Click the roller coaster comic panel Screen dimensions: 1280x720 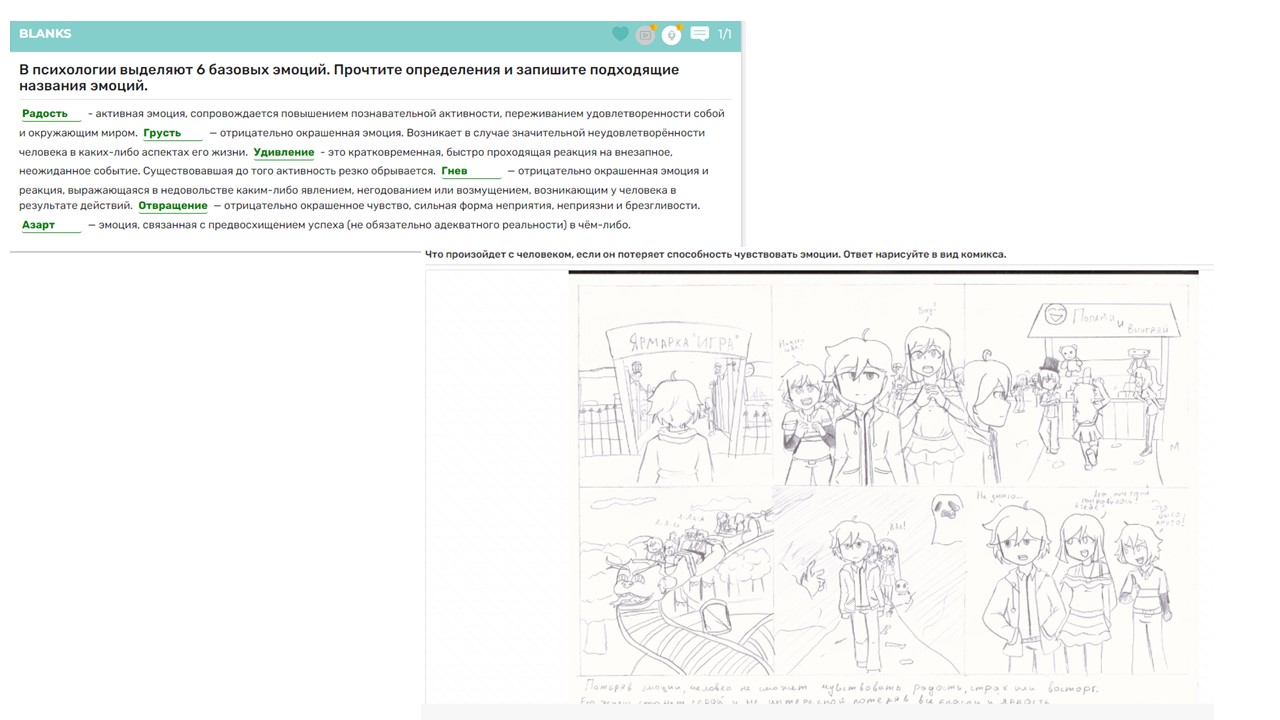[x=674, y=582]
